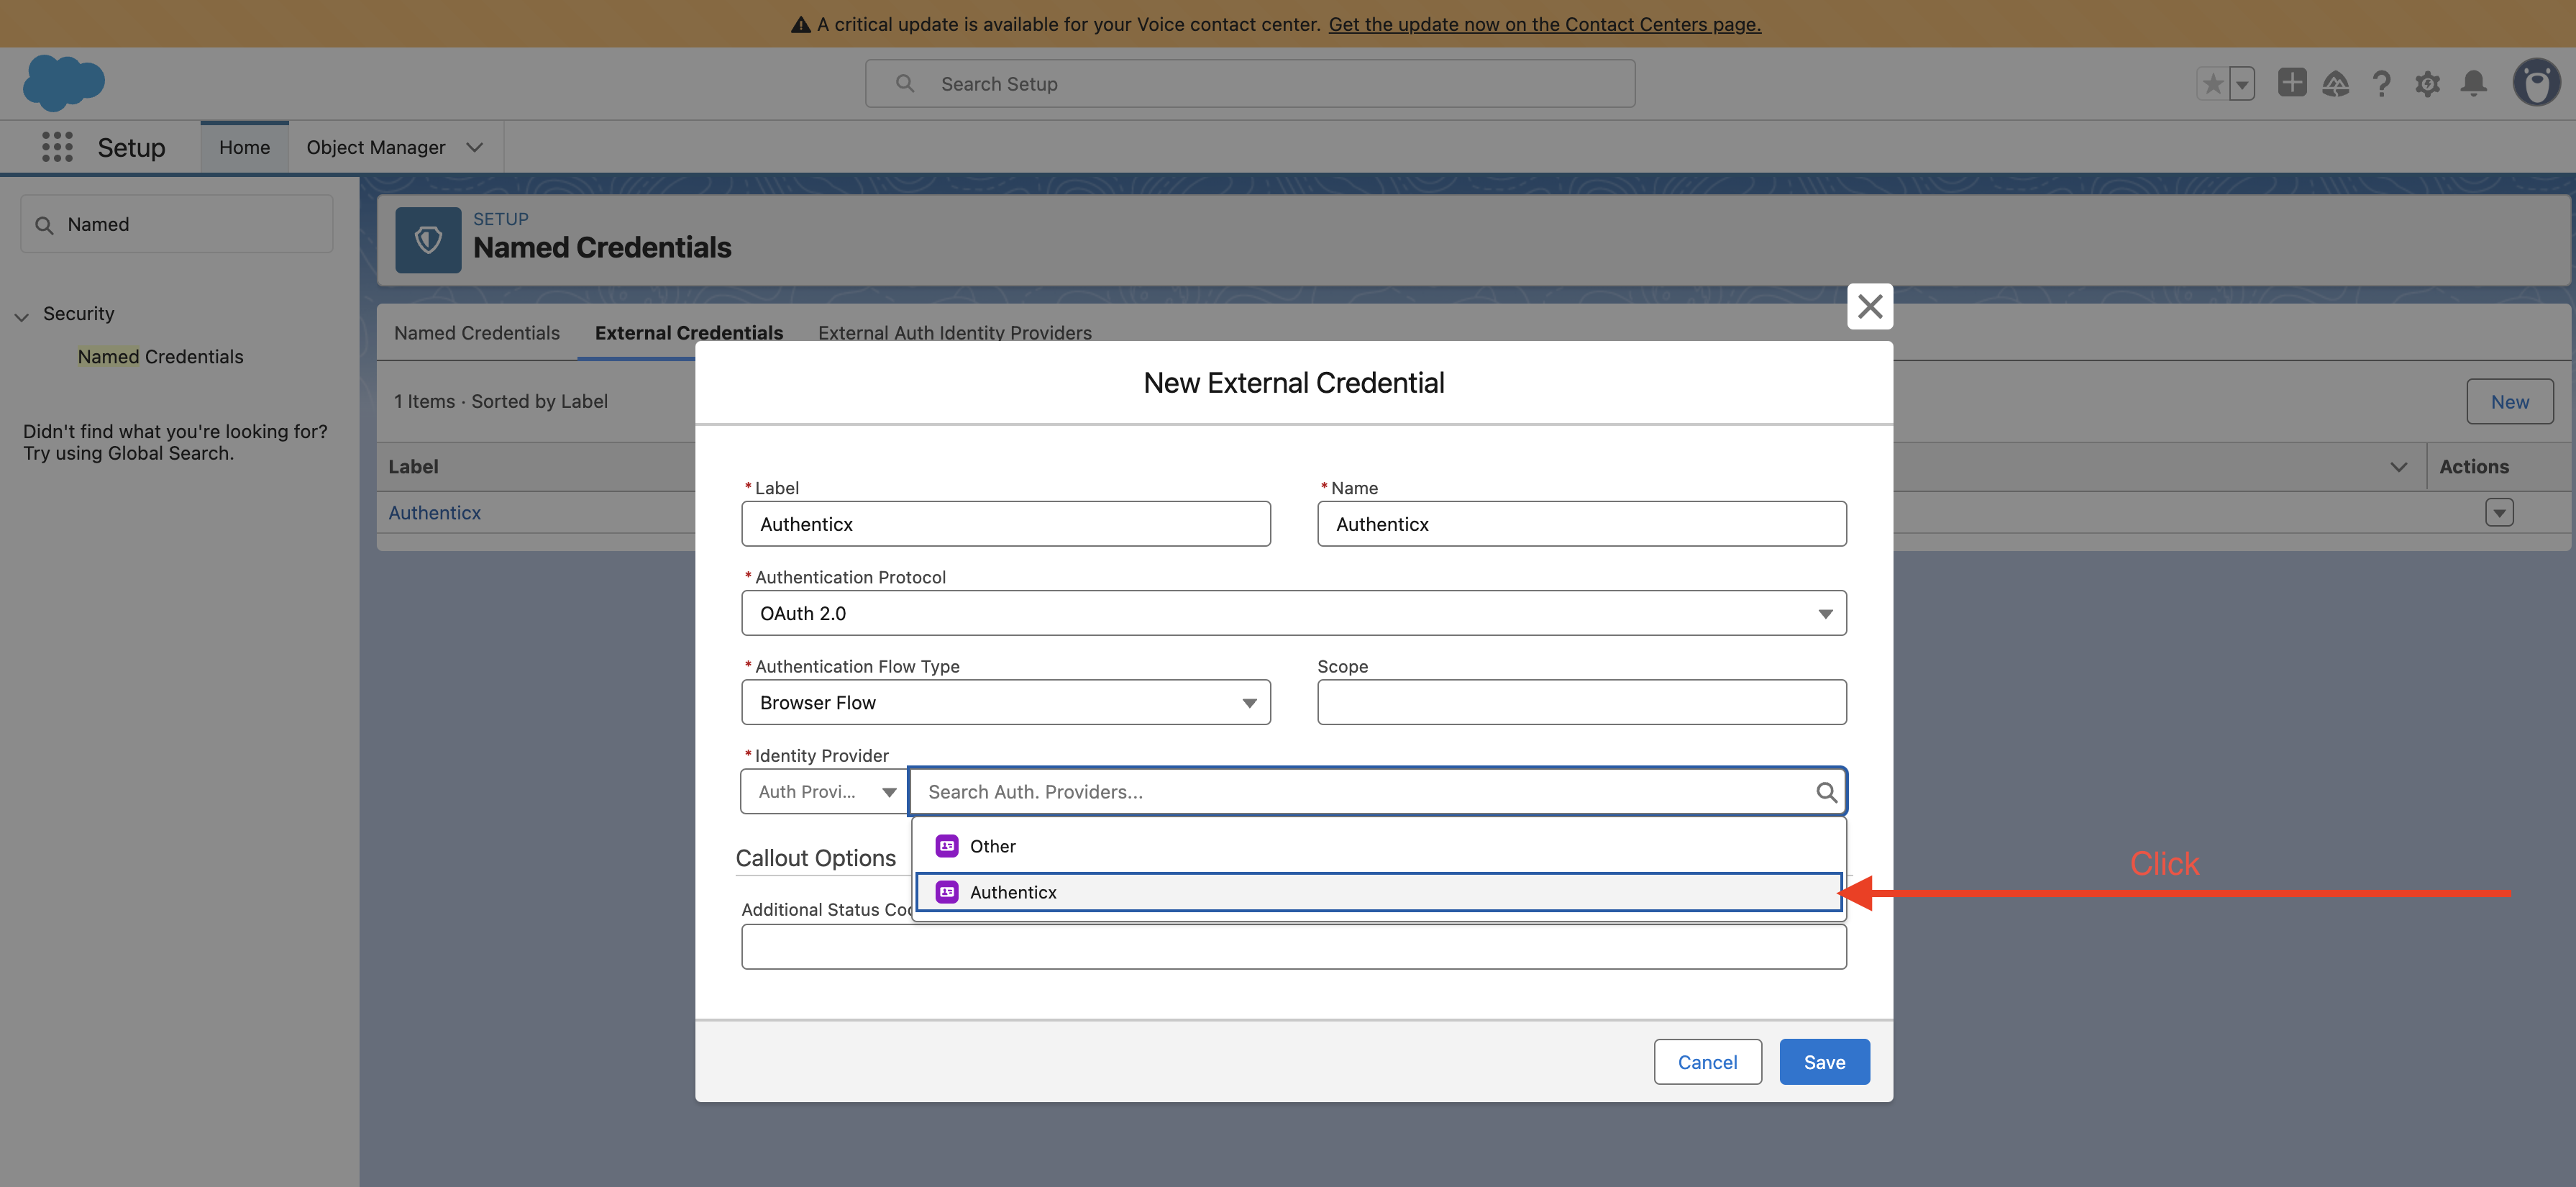Open the Authentication Protocol dropdown
This screenshot has height=1187, width=2576.
click(x=1294, y=613)
